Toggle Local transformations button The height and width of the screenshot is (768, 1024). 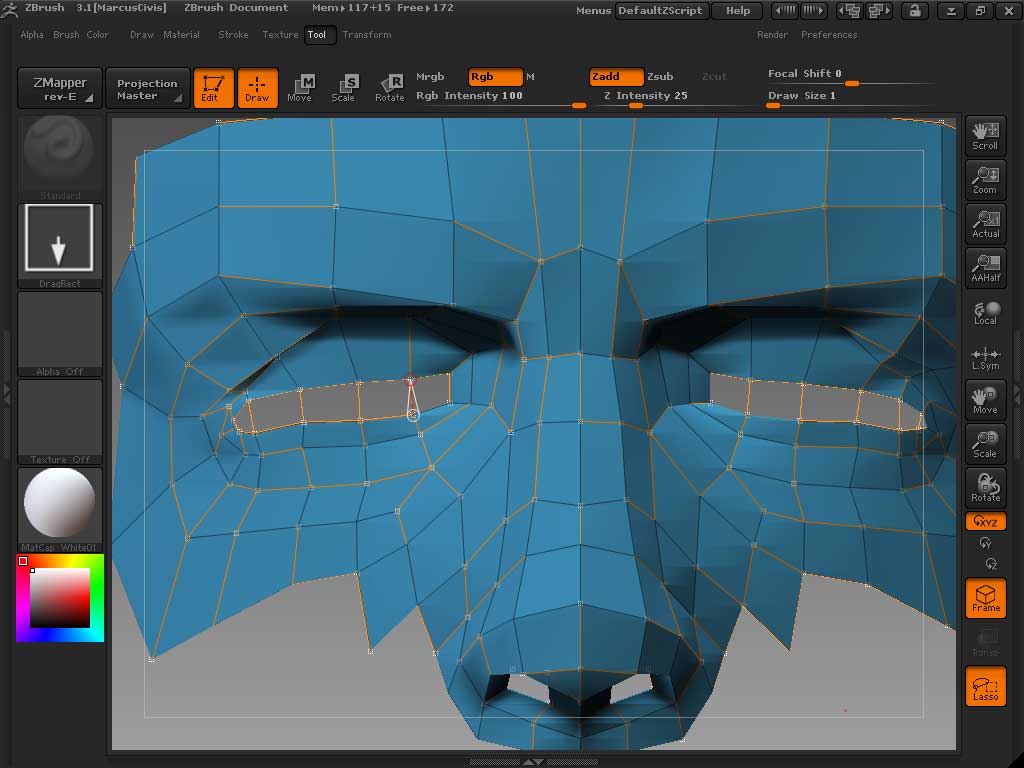985,312
